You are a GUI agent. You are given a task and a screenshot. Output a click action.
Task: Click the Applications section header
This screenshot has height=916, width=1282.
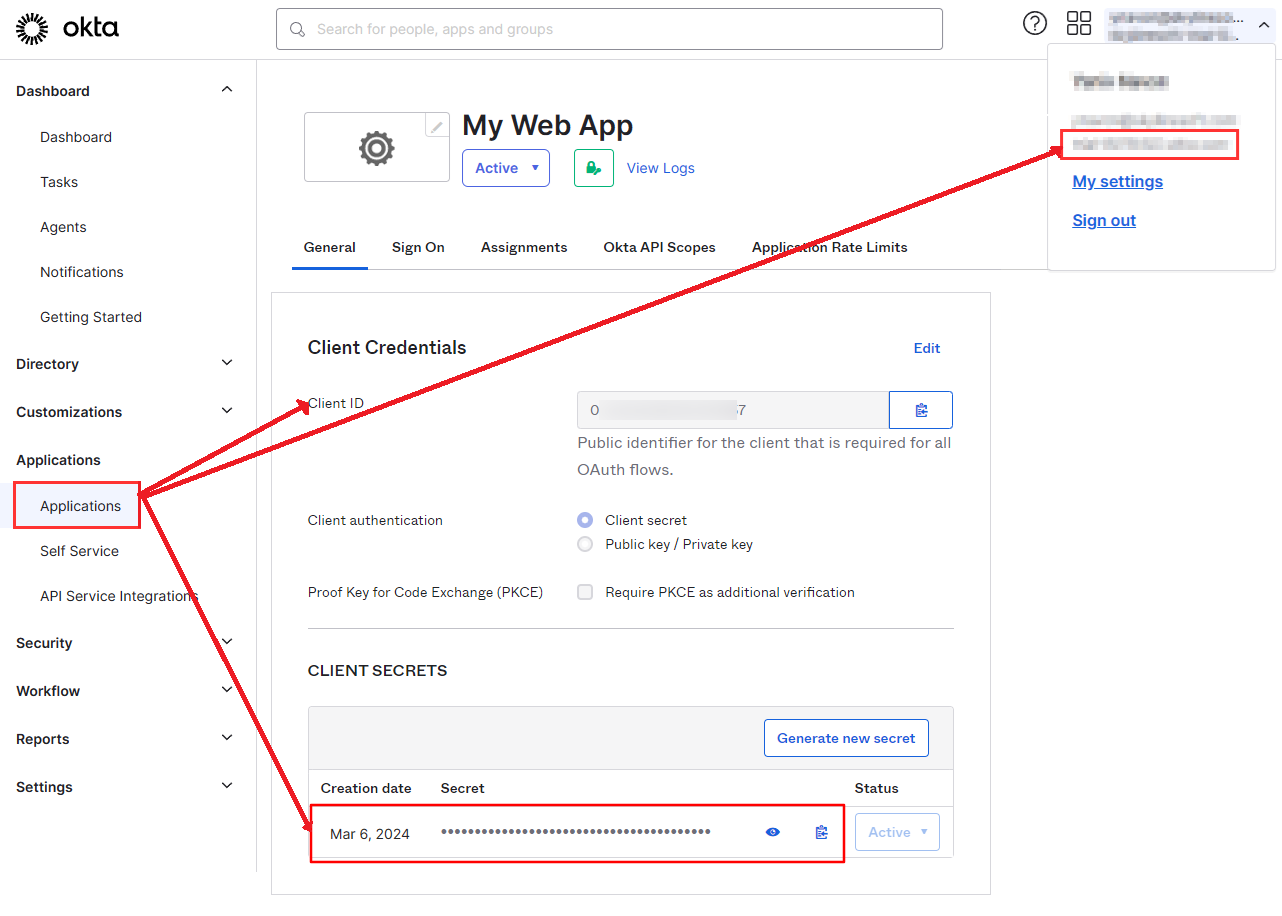point(58,460)
